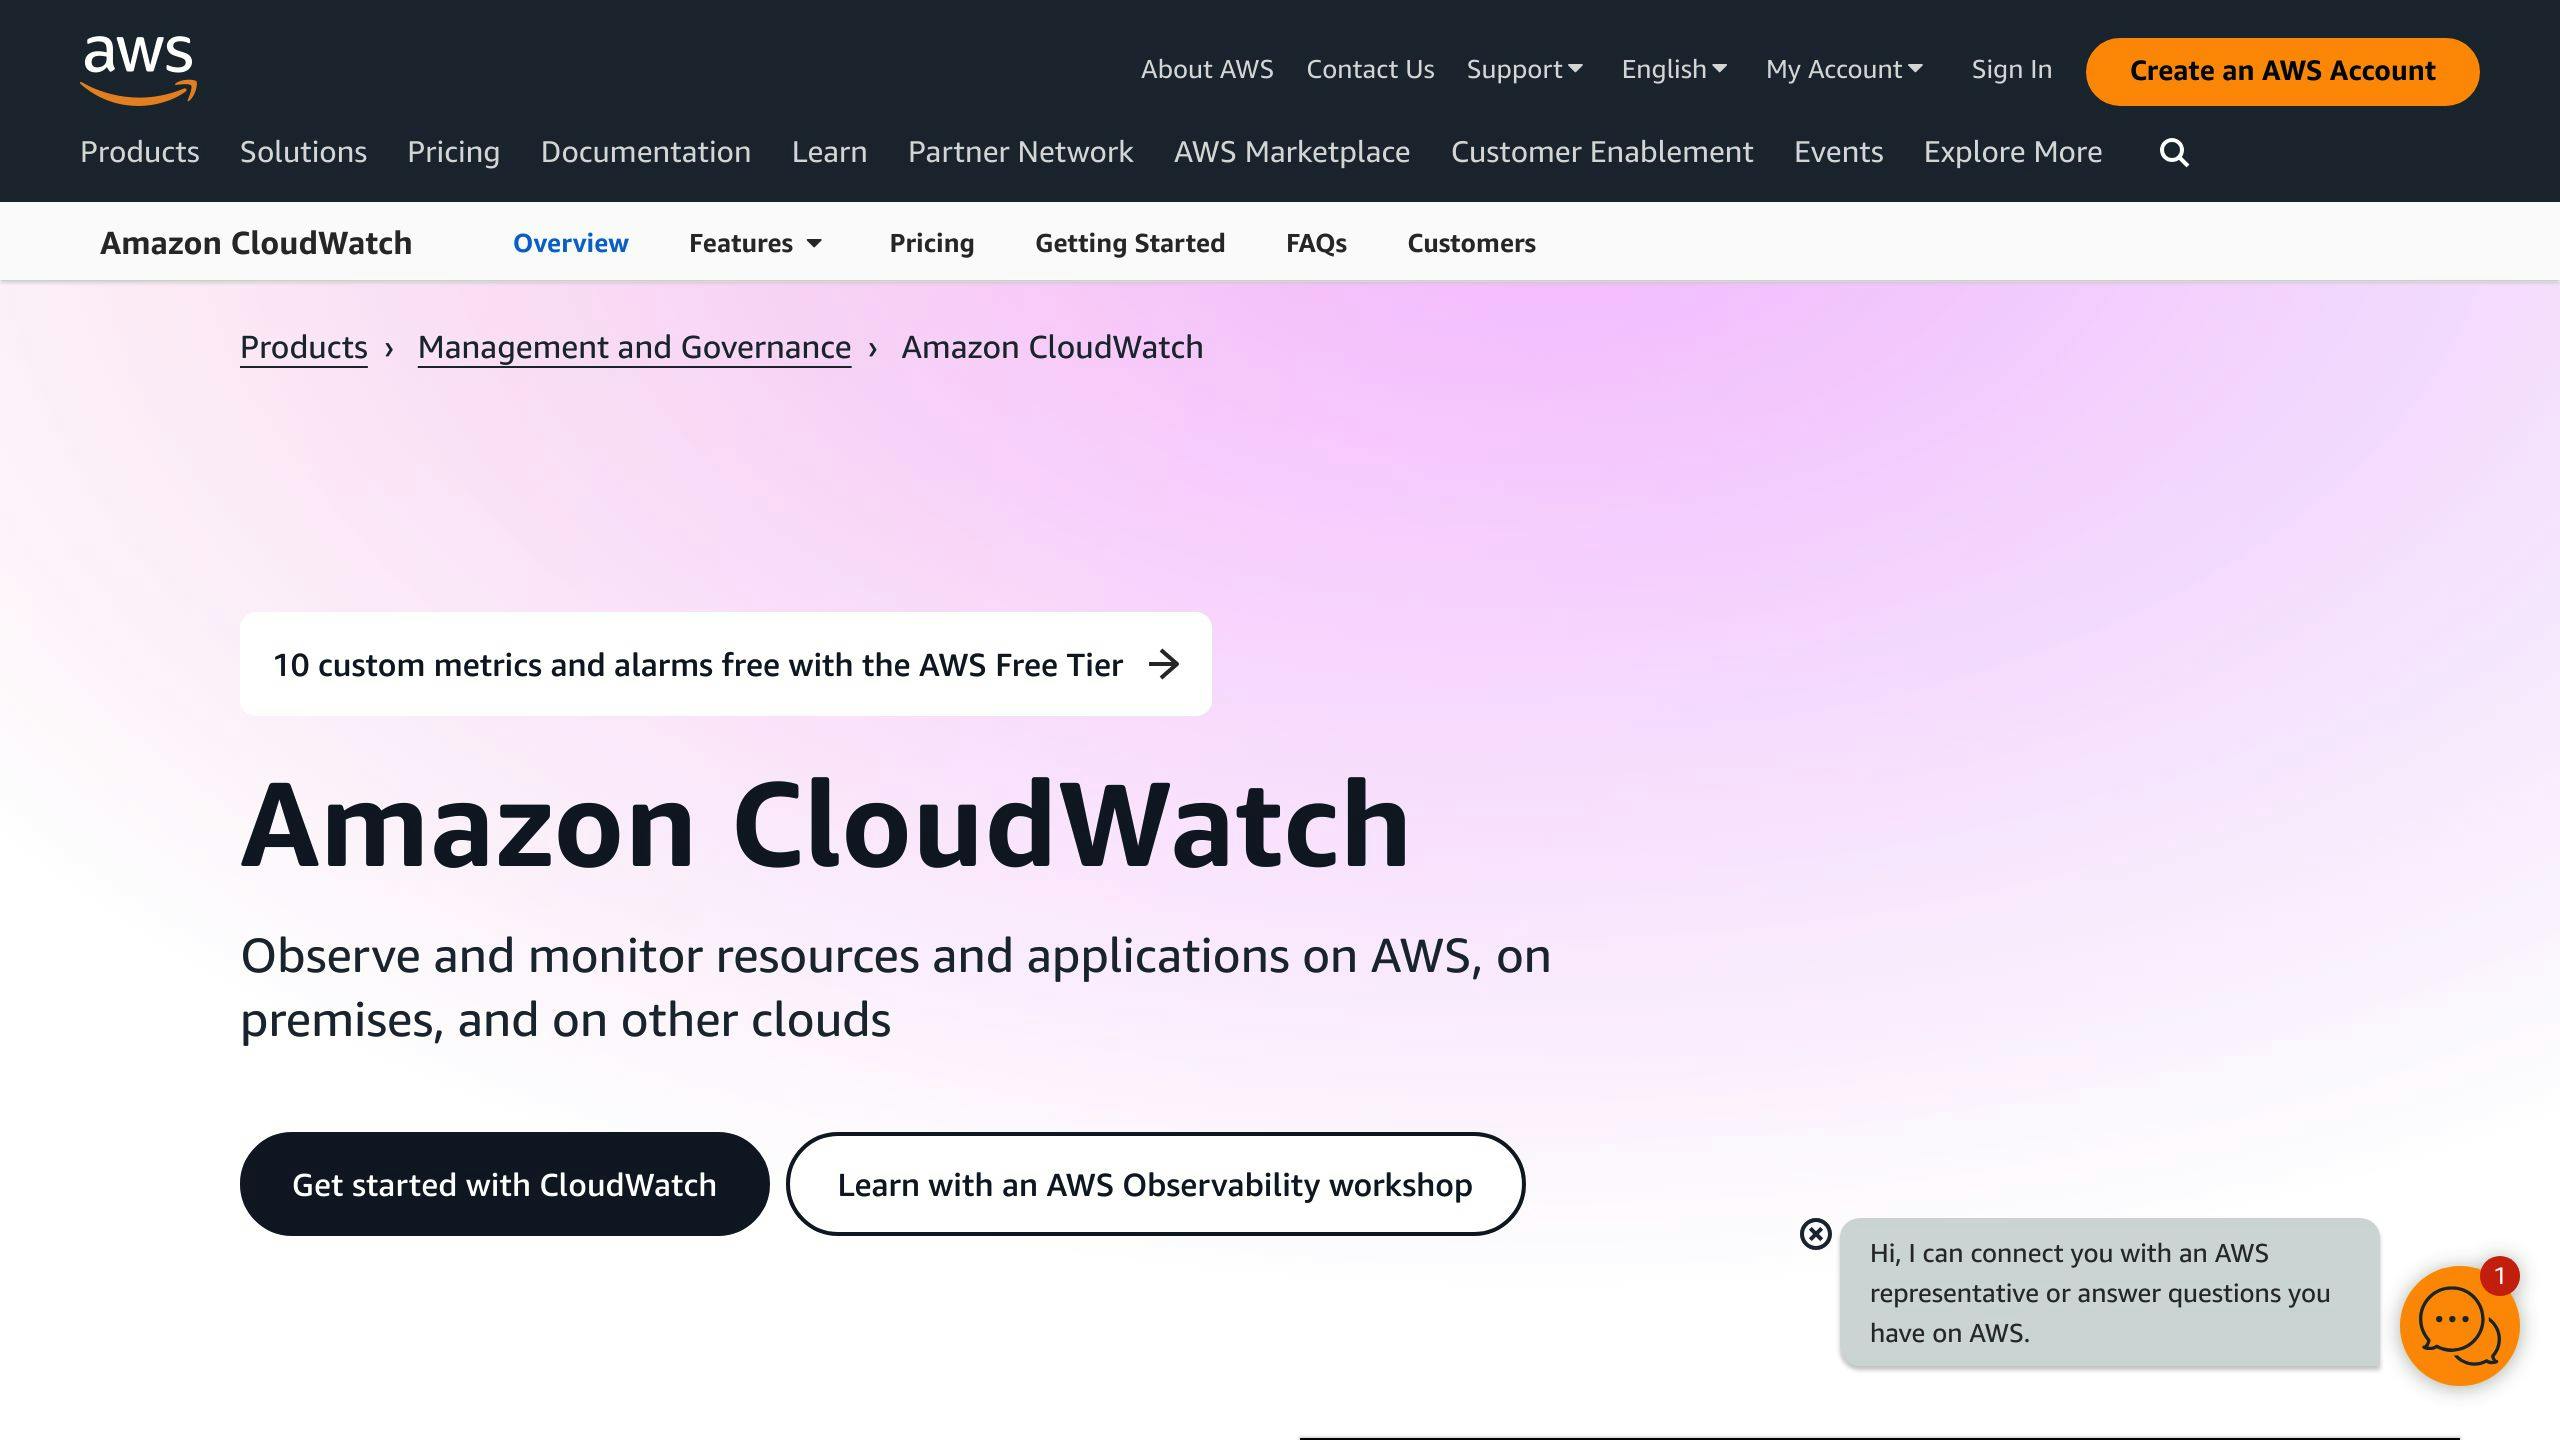
Task: Open the Products menu
Action: [139, 152]
